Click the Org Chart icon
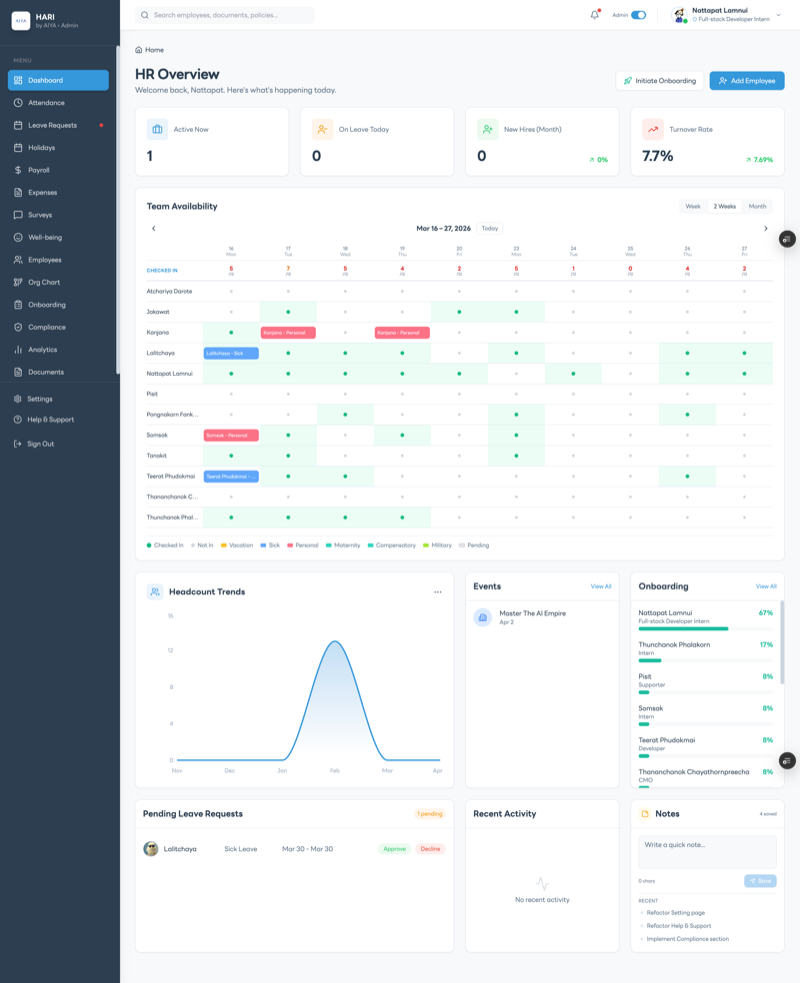This screenshot has width=800, height=983. pos(18,282)
